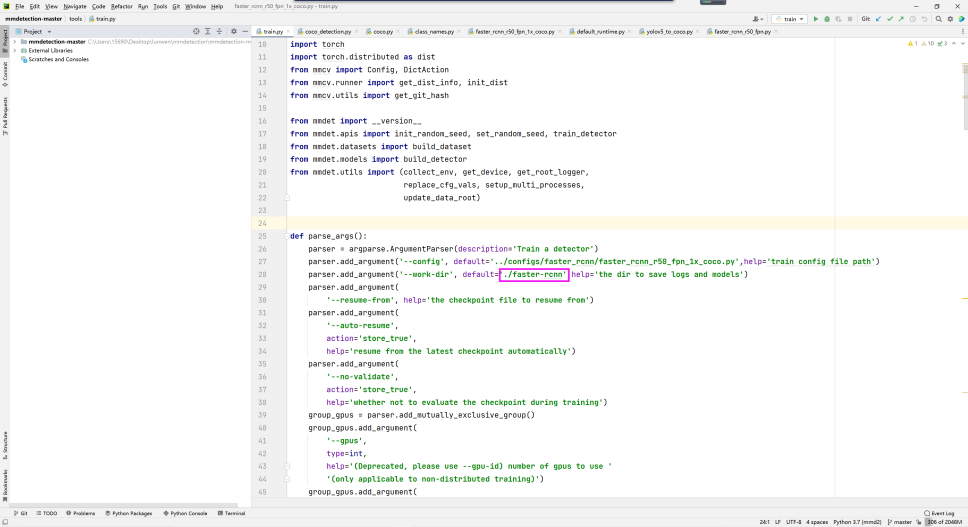Open the train run configuration dropdown
Image resolution: width=968 pixels, height=527 pixels.
pos(792,19)
